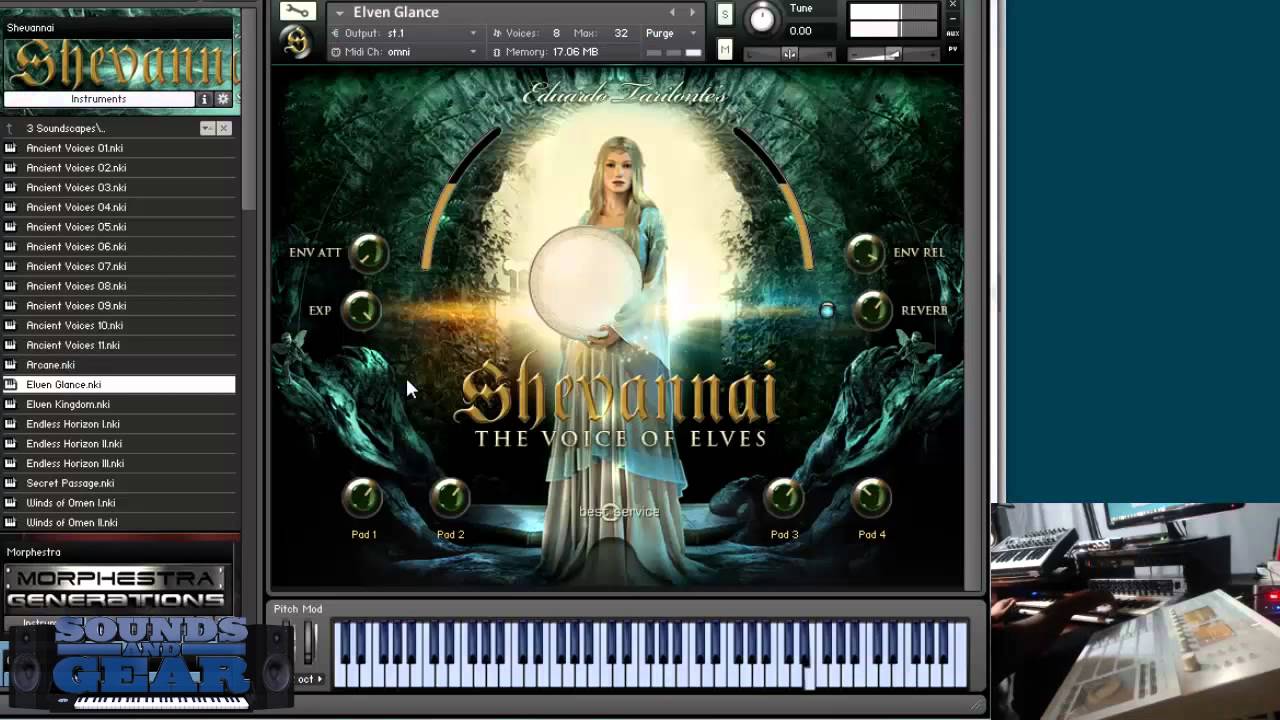Open library settings gear beside Instruments
The height and width of the screenshot is (720, 1280).
click(223, 99)
